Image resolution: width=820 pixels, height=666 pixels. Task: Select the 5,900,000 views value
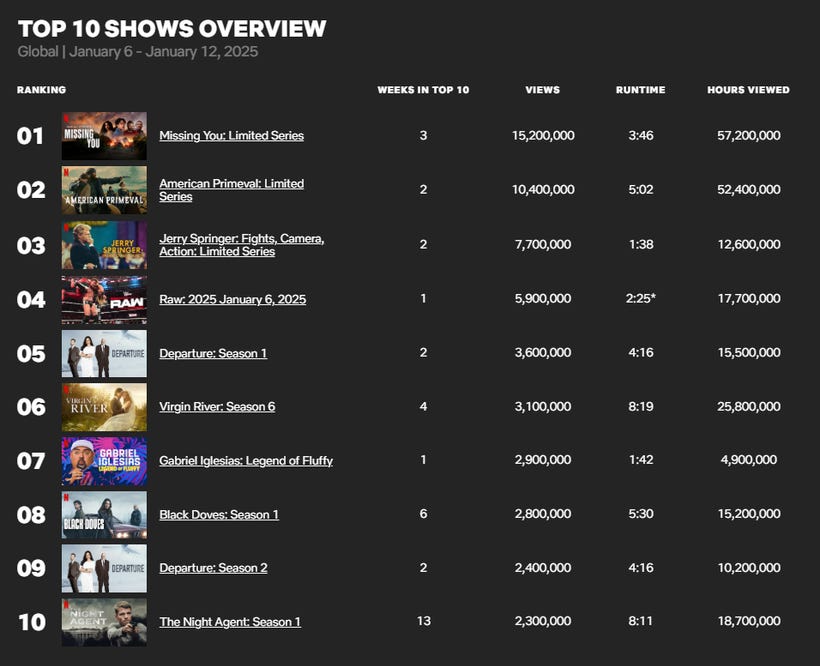click(543, 298)
